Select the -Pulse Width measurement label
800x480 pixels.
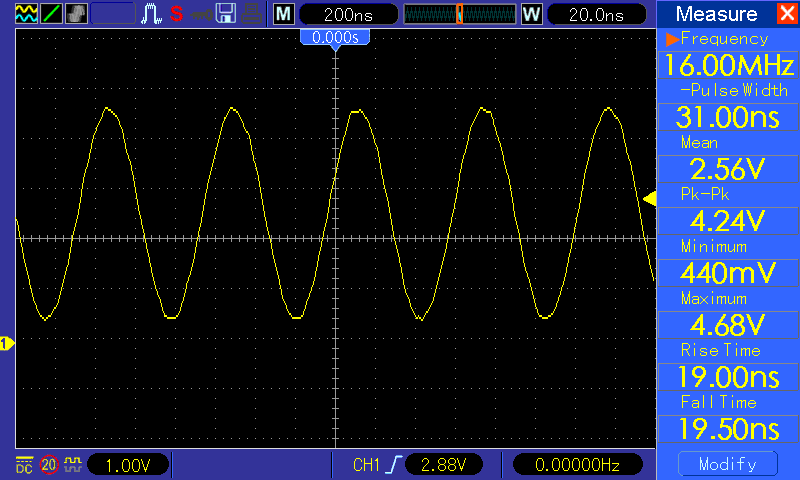734,90
